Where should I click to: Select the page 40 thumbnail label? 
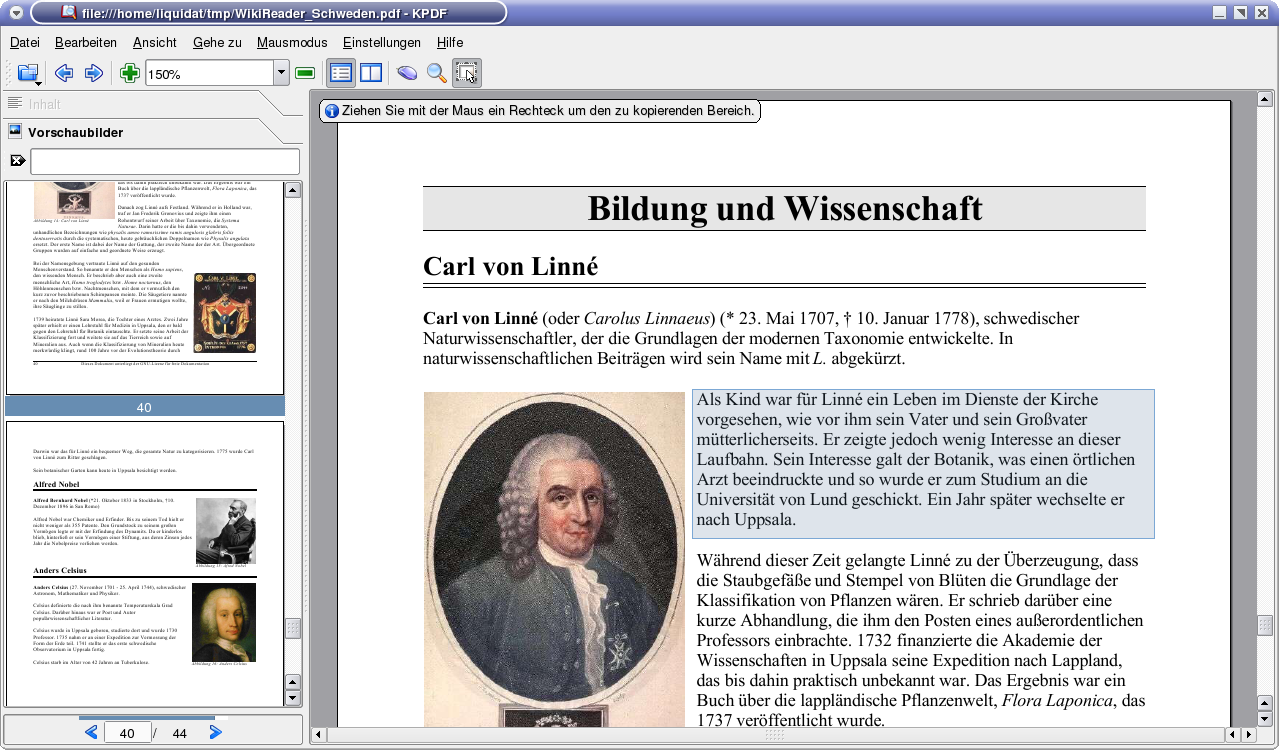[x=144, y=407]
